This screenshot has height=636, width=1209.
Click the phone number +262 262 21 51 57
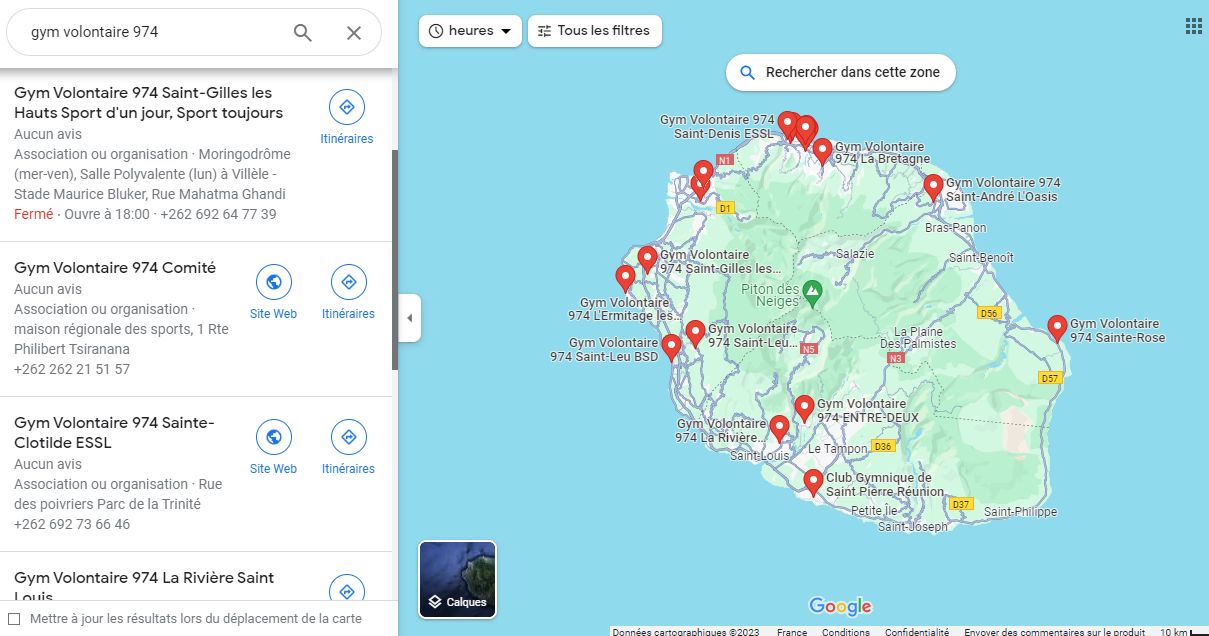click(72, 369)
